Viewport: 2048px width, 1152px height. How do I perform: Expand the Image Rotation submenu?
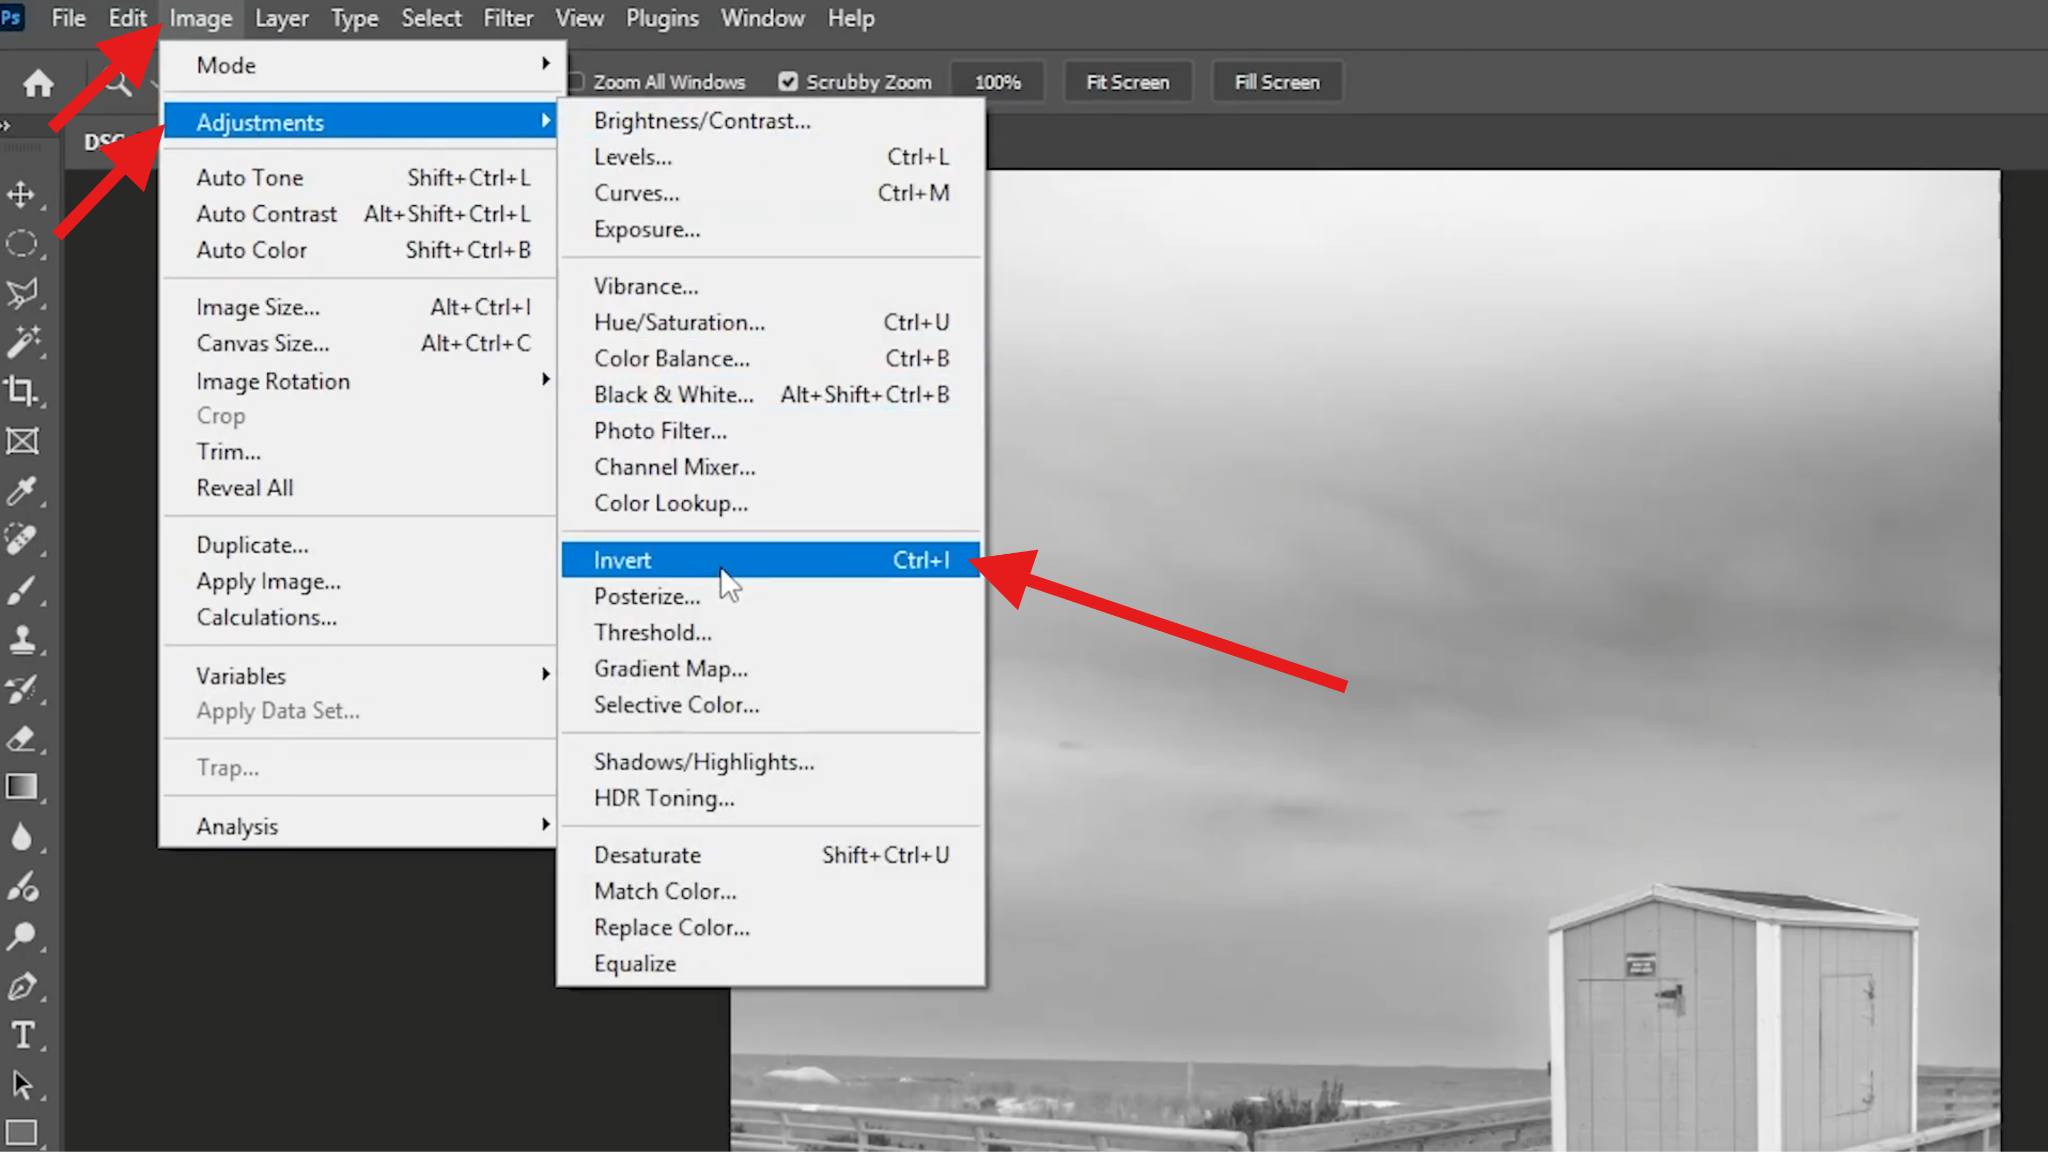point(360,381)
